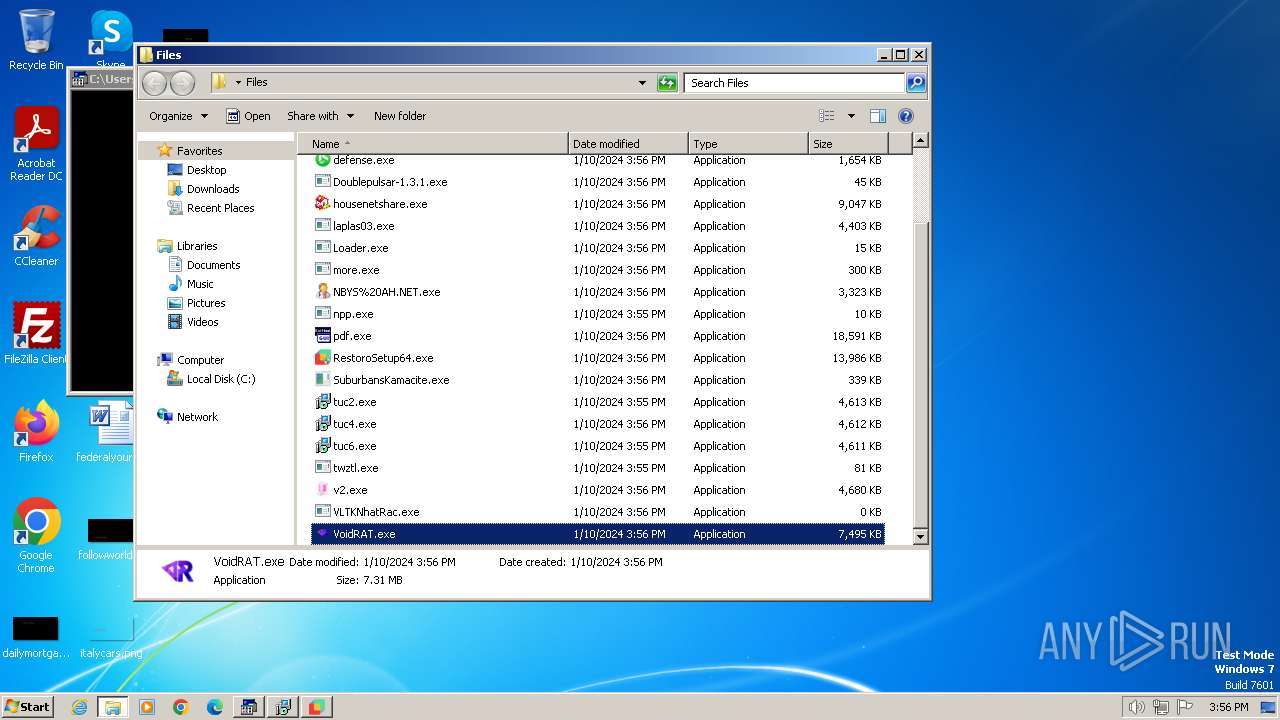
Task: Open Windows Media Player taskbar icon
Action: [147, 707]
